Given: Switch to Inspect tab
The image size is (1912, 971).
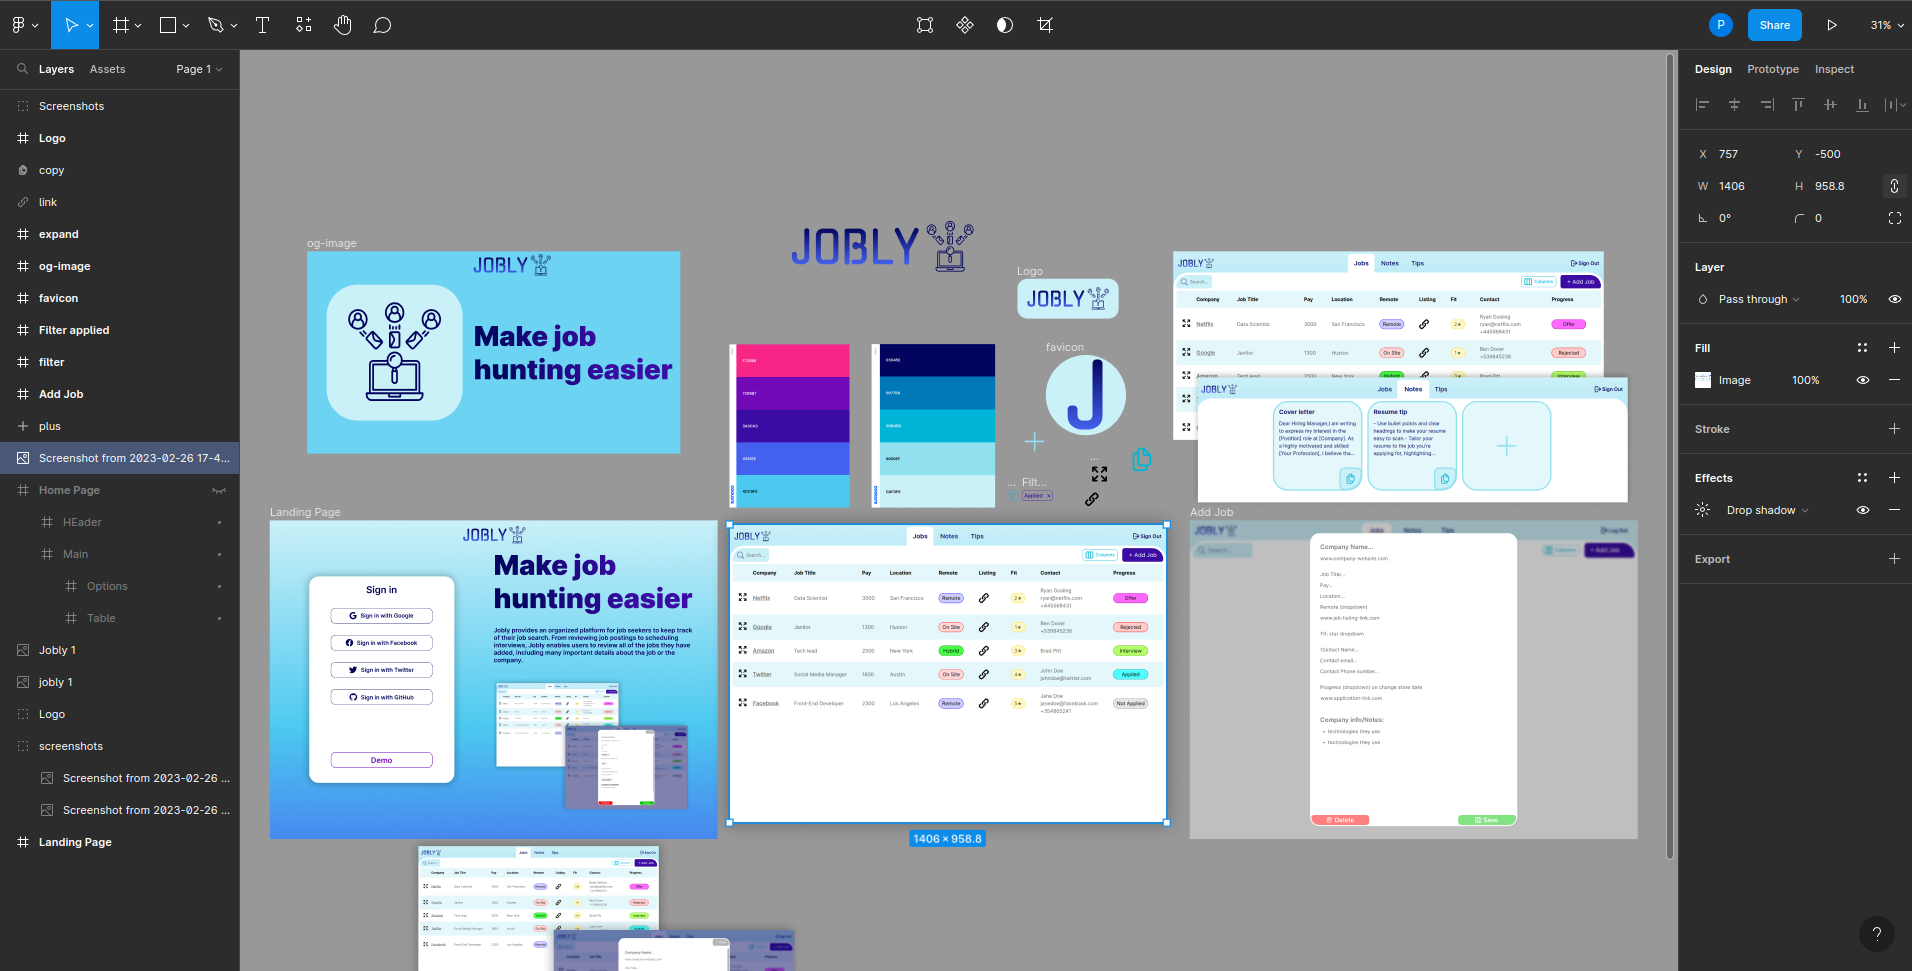Looking at the screenshot, I should point(1834,69).
